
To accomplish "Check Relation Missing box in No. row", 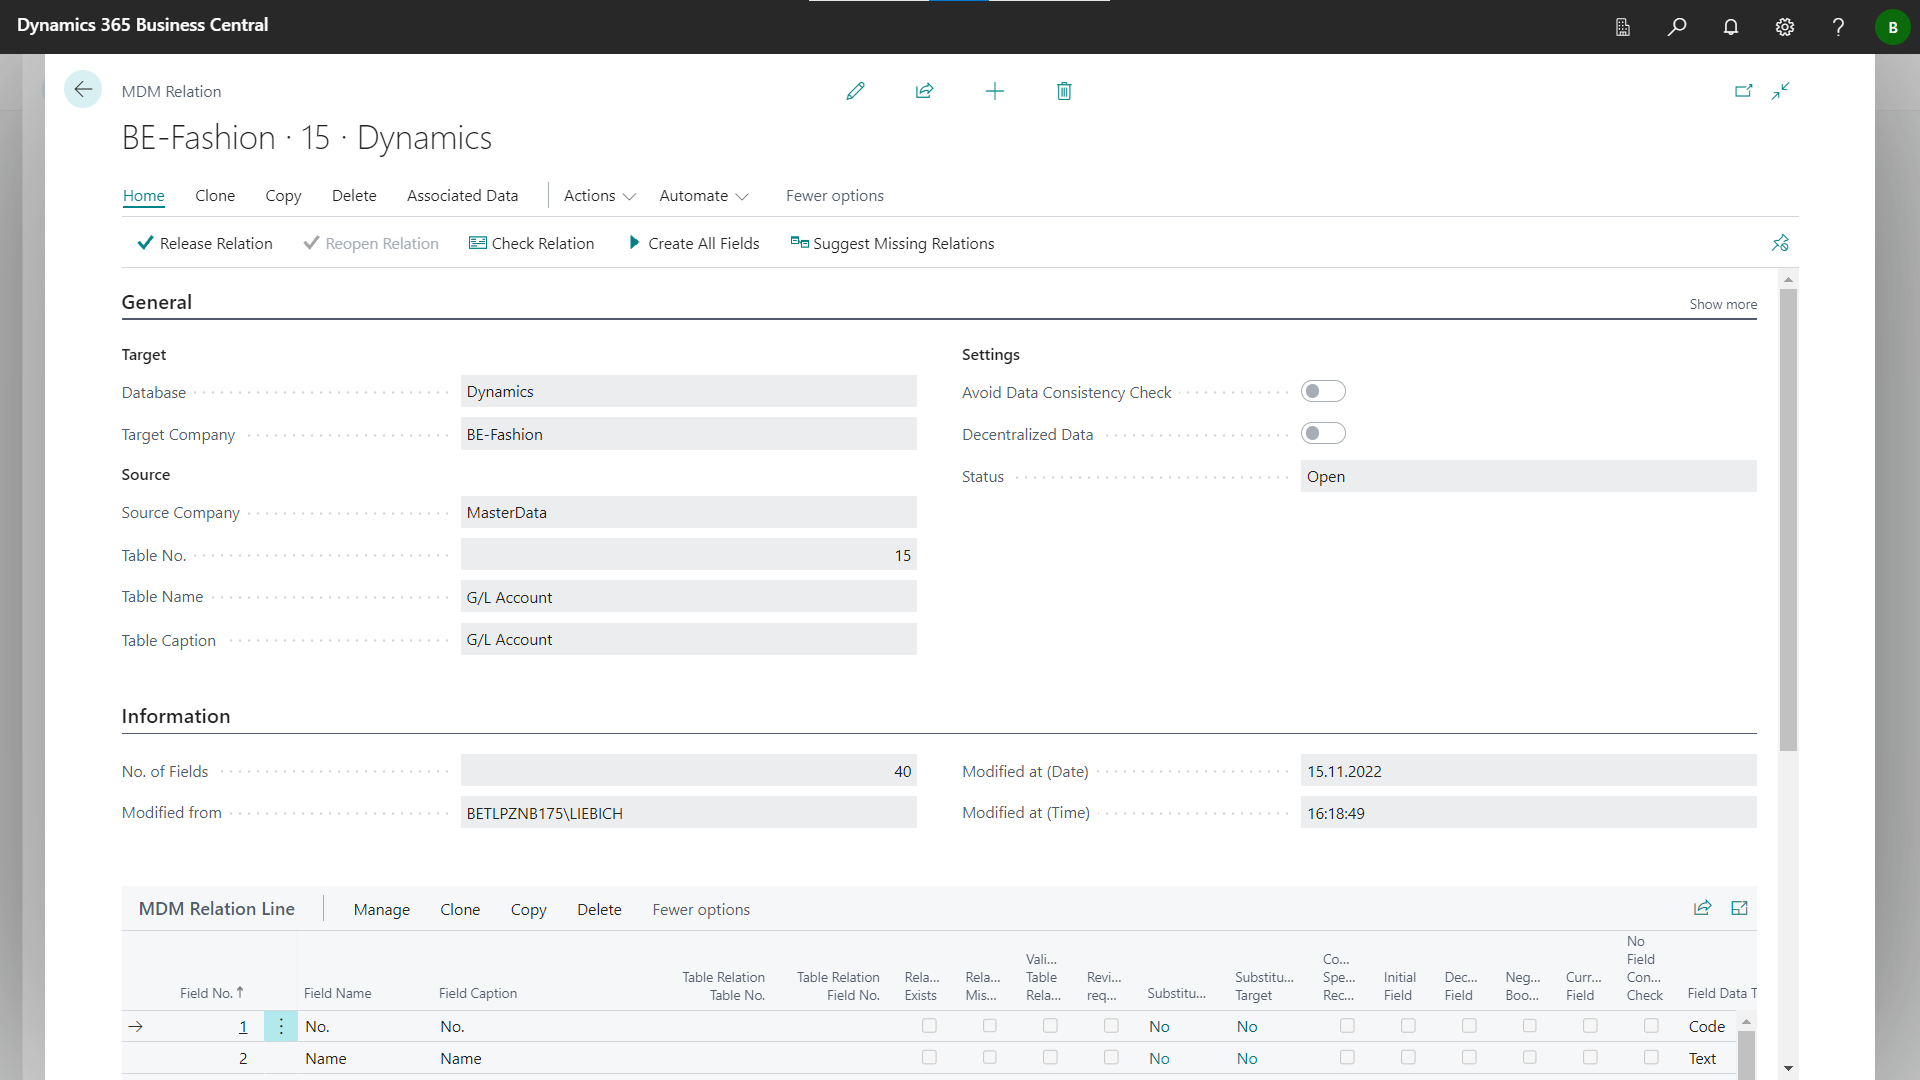I will pos(990,1026).
